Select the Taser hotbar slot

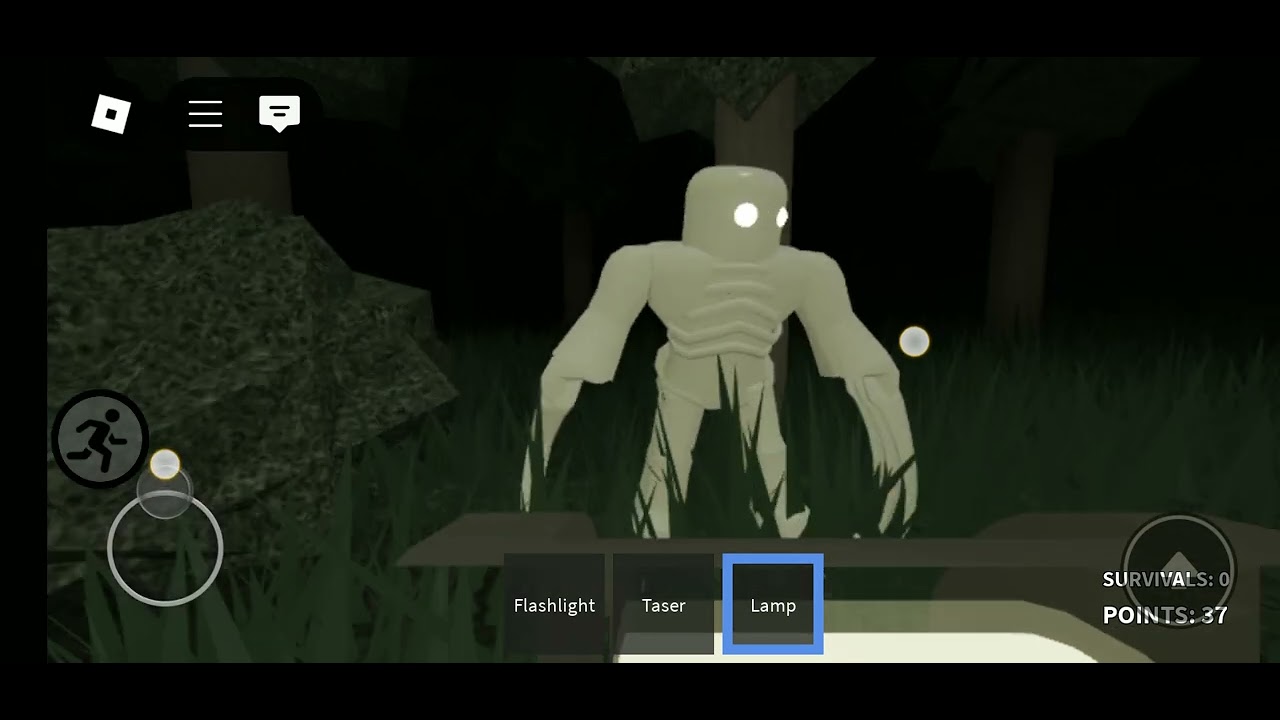click(664, 604)
